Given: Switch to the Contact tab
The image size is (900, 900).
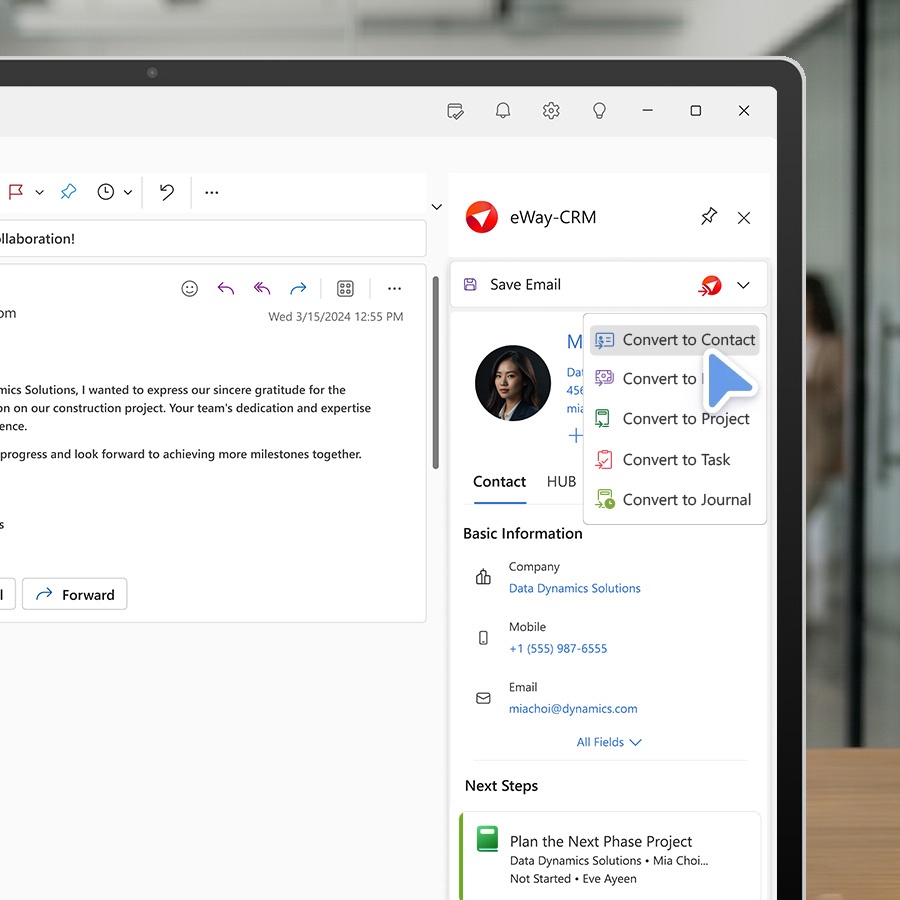Looking at the screenshot, I should (499, 482).
